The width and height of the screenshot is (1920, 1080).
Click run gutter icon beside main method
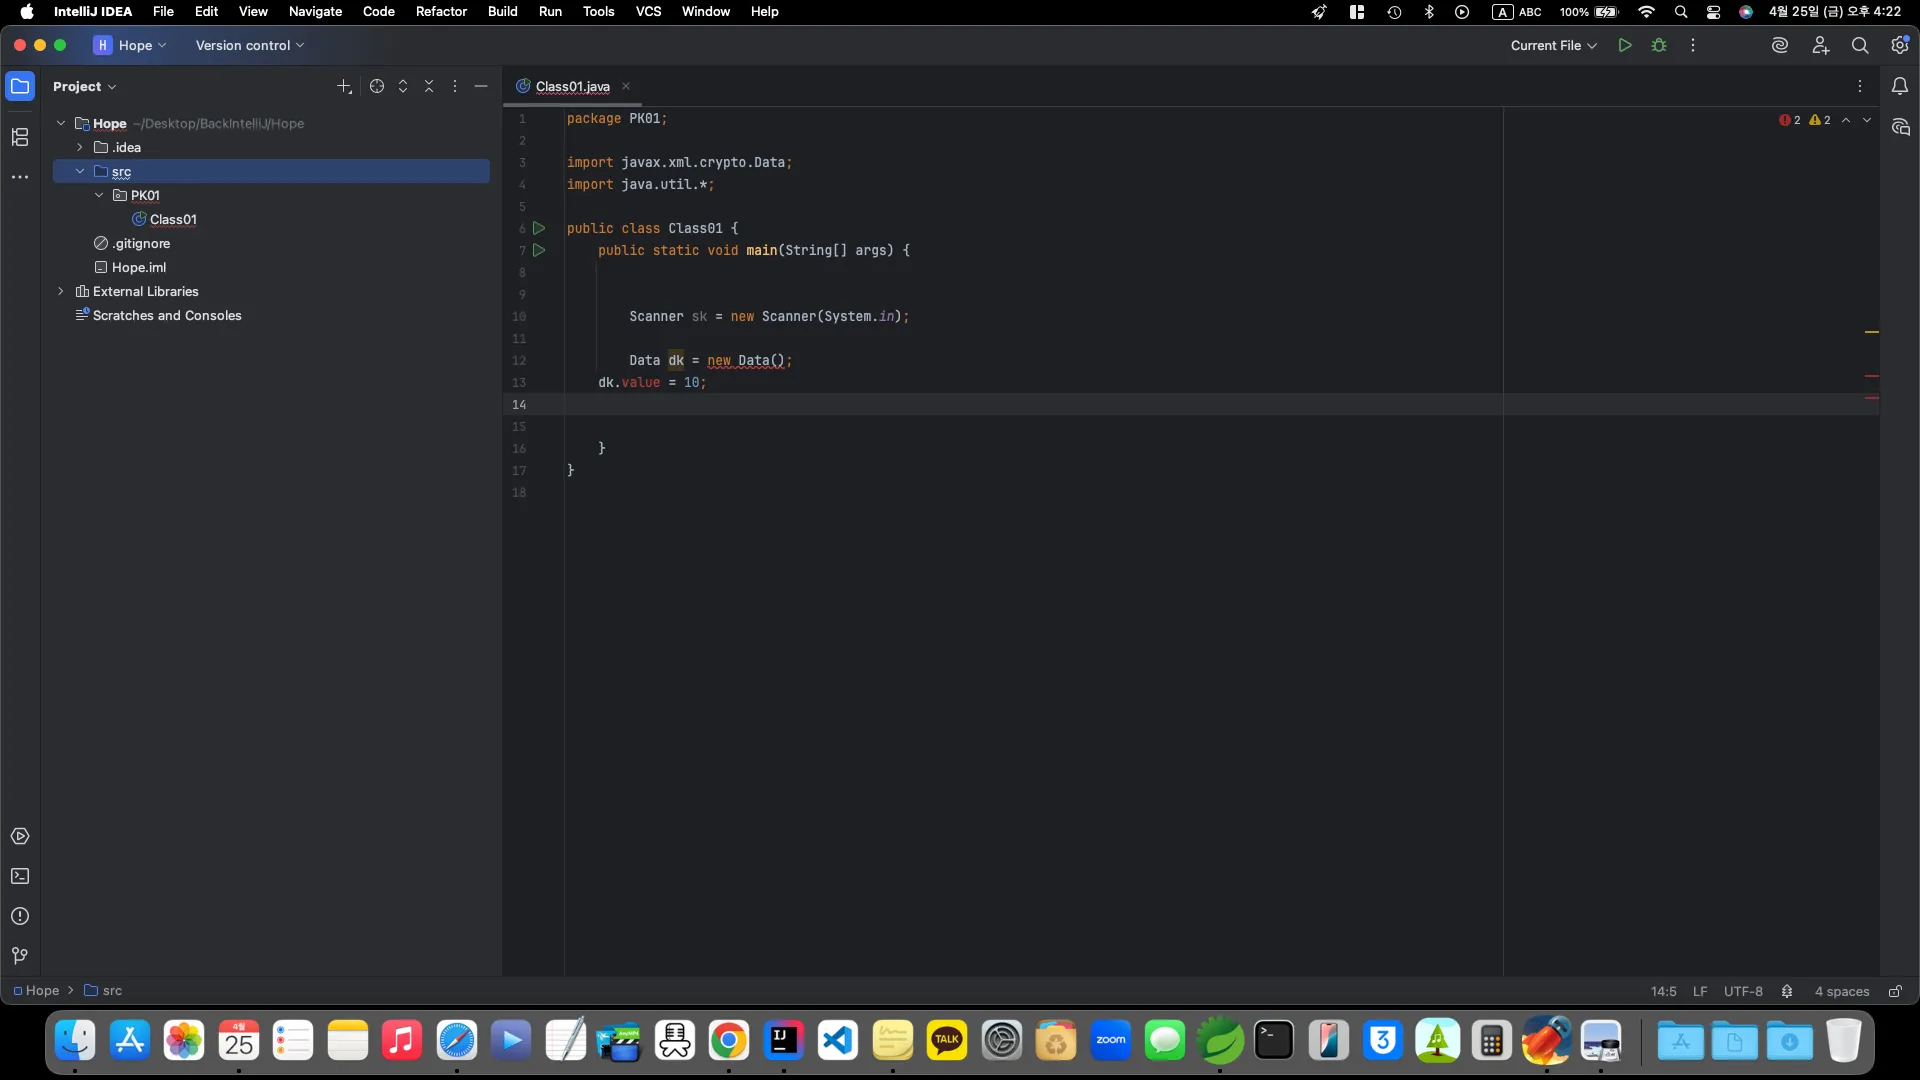coord(539,250)
